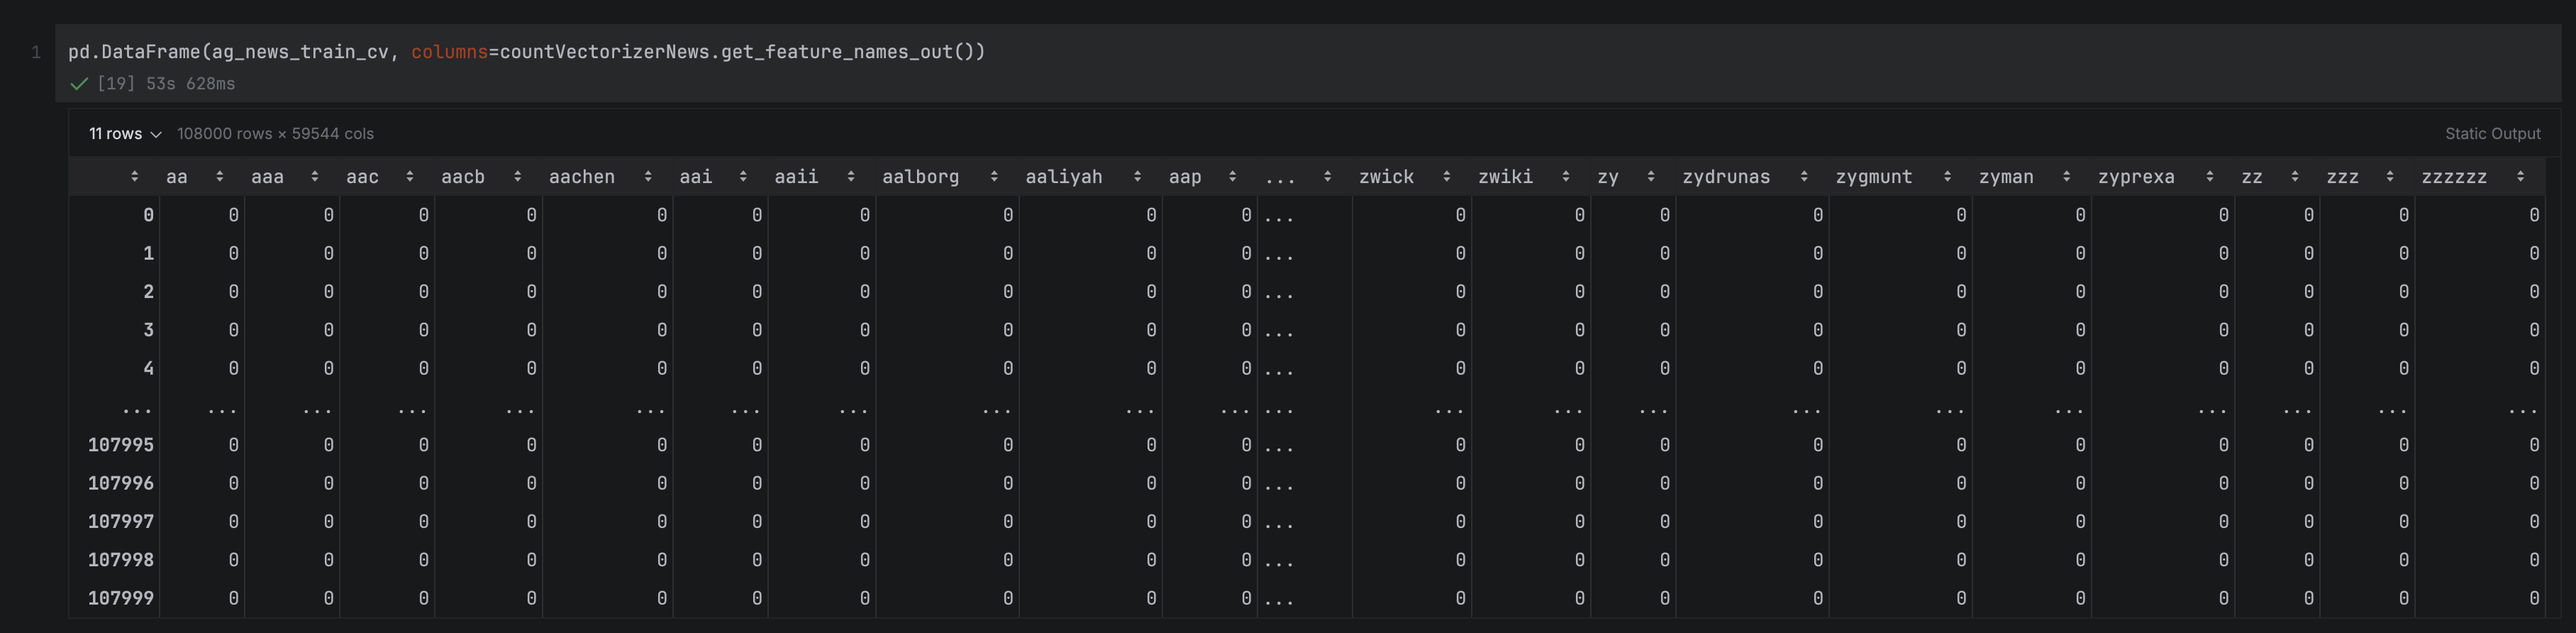This screenshot has width=2576, height=633.
Task: Click the Static Output label
Action: [x=2492, y=134]
